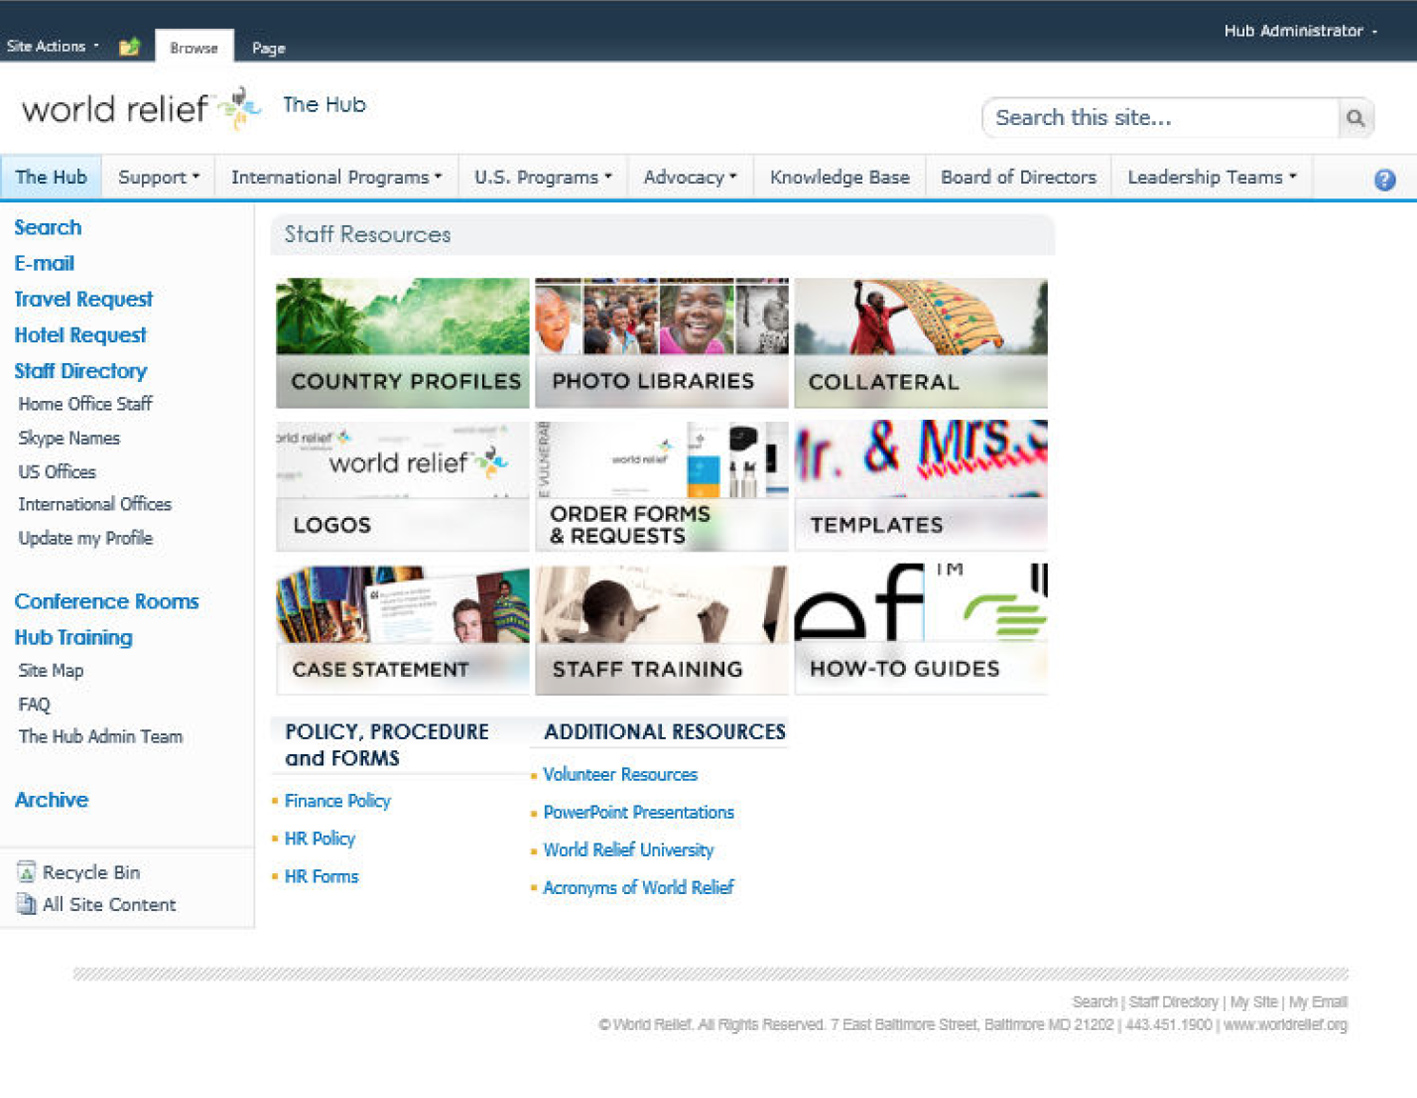Image resolution: width=1417 pixels, height=1098 pixels.
Task: Open The Hub Admin Team link
Action: (100, 737)
